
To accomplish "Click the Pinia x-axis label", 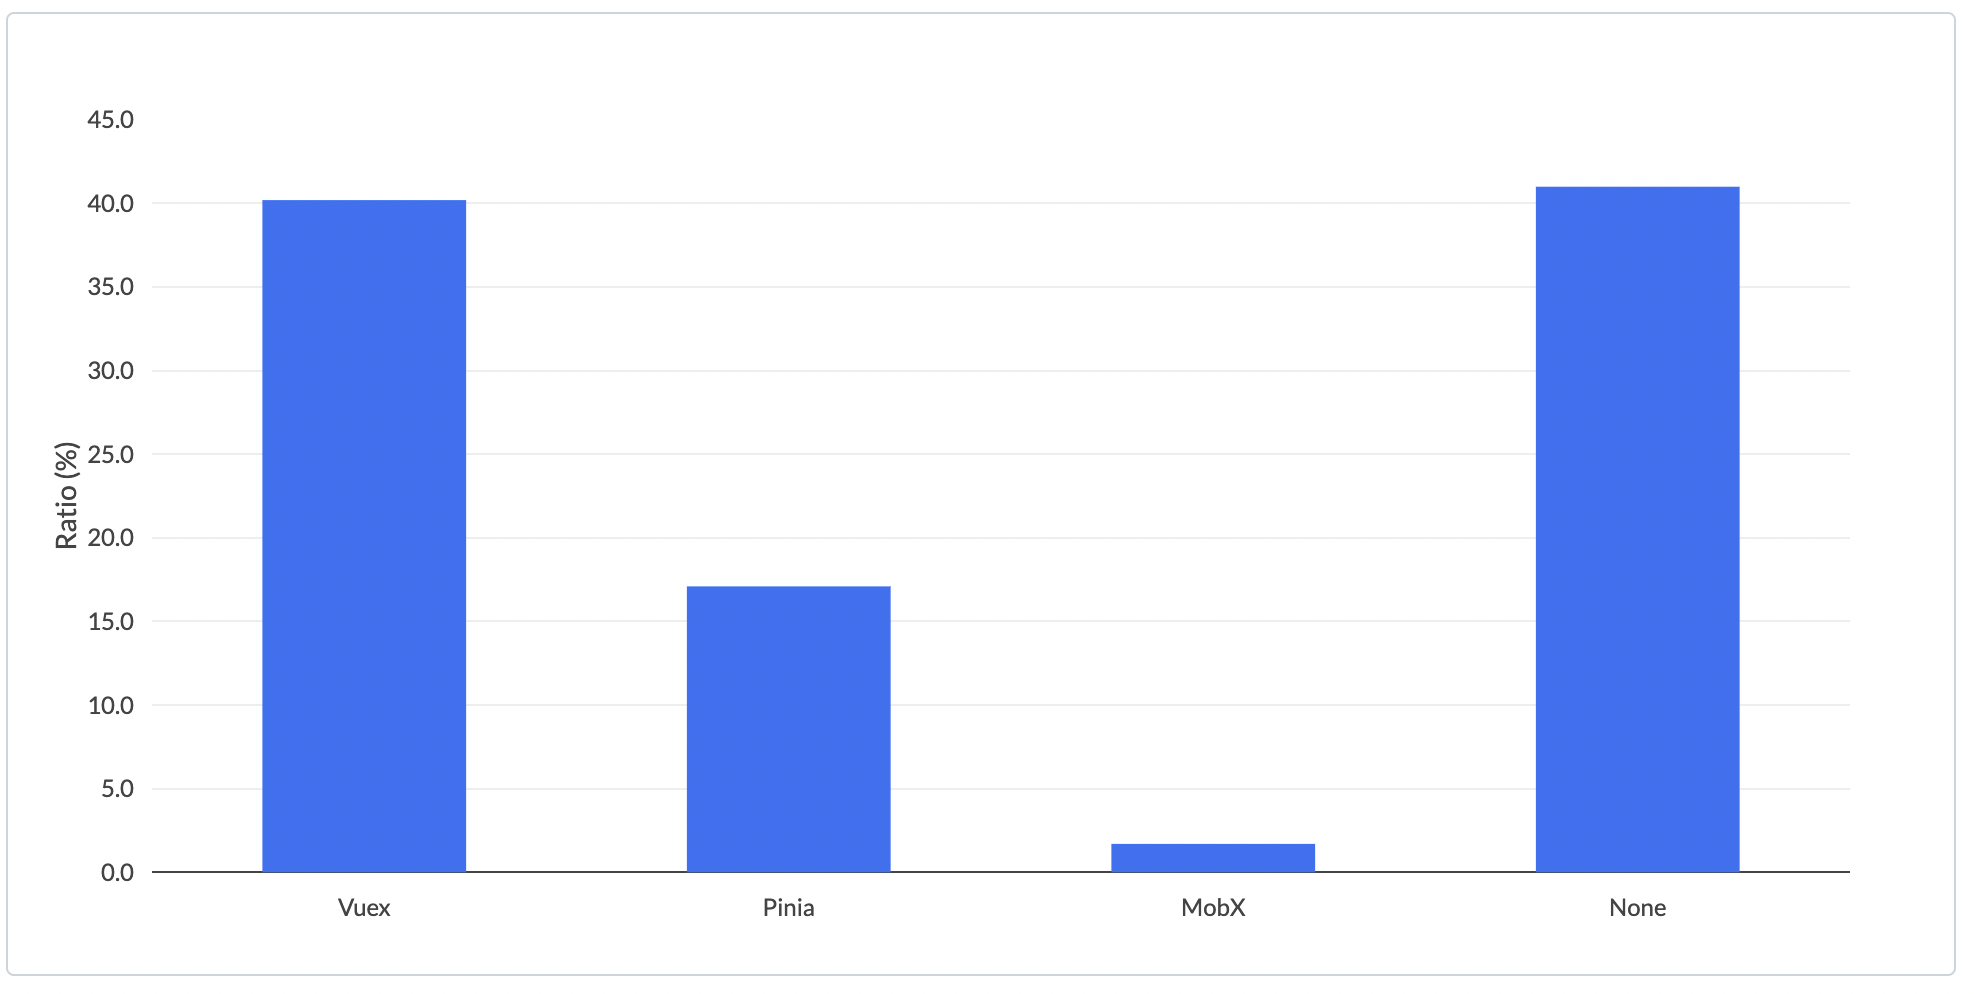I will click(x=788, y=908).
